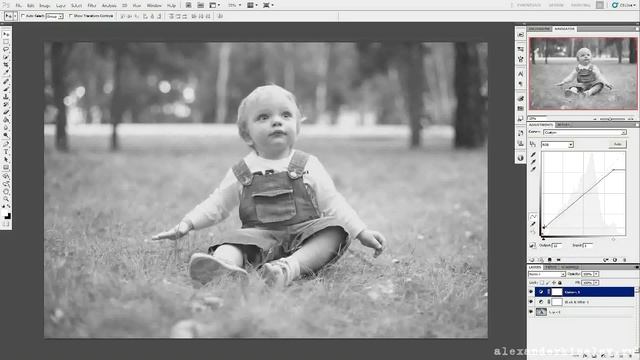Select the Lasso tool
The image size is (640, 360).
(6, 50)
